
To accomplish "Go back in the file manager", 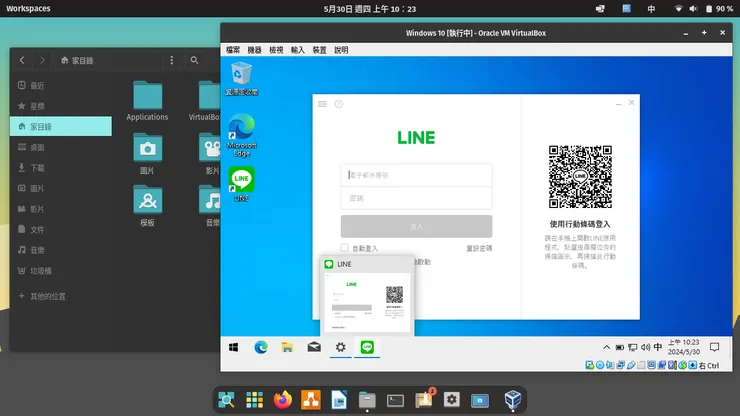I will pyautogui.click(x=22, y=60).
